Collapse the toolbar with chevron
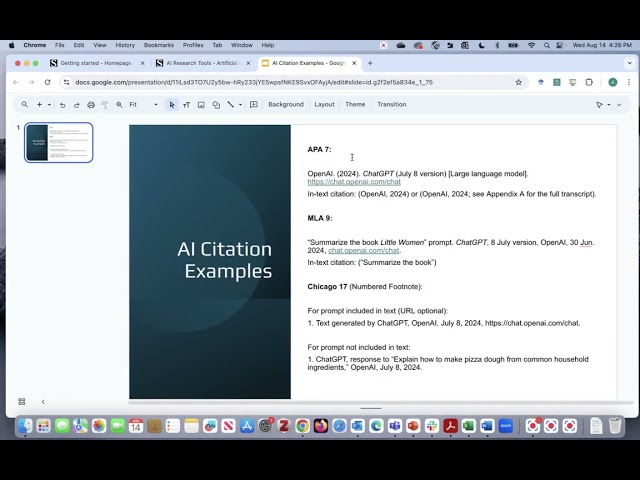 tap(619, 105)
